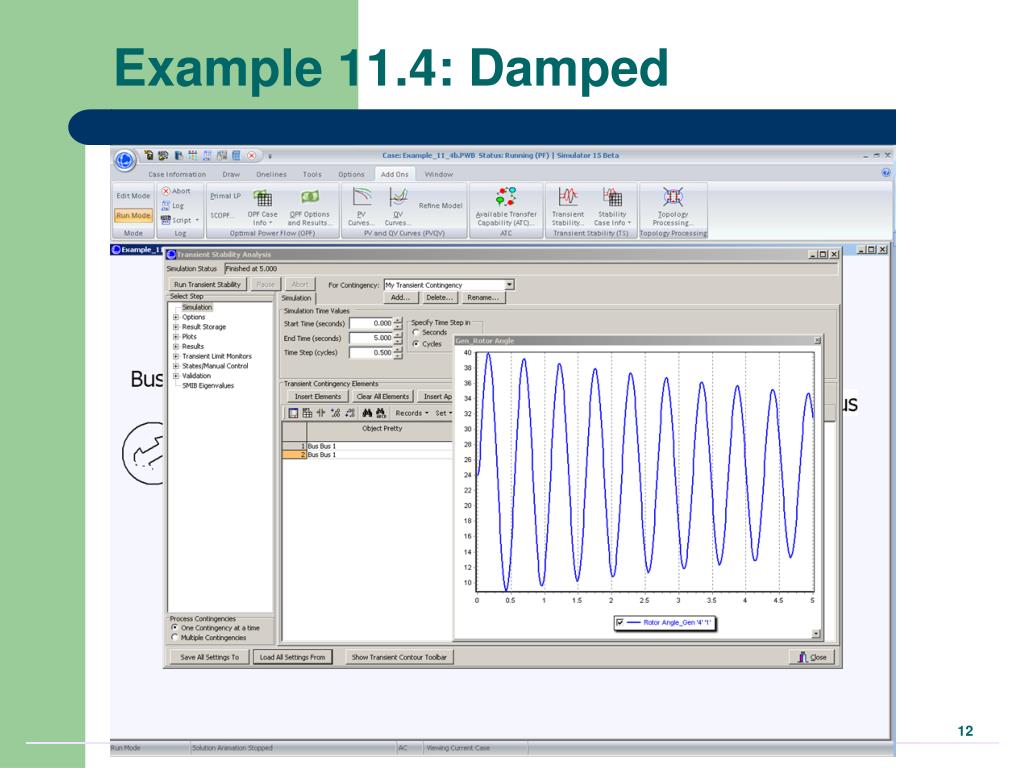
Task: Select the Seconds time step radio button
Action: pyautogui.click(x=416, y=332)
